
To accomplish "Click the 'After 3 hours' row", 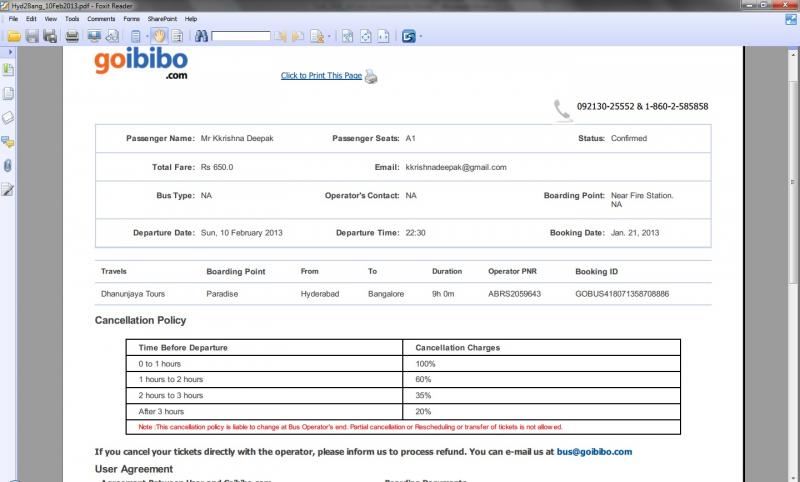I will [403, 412].
